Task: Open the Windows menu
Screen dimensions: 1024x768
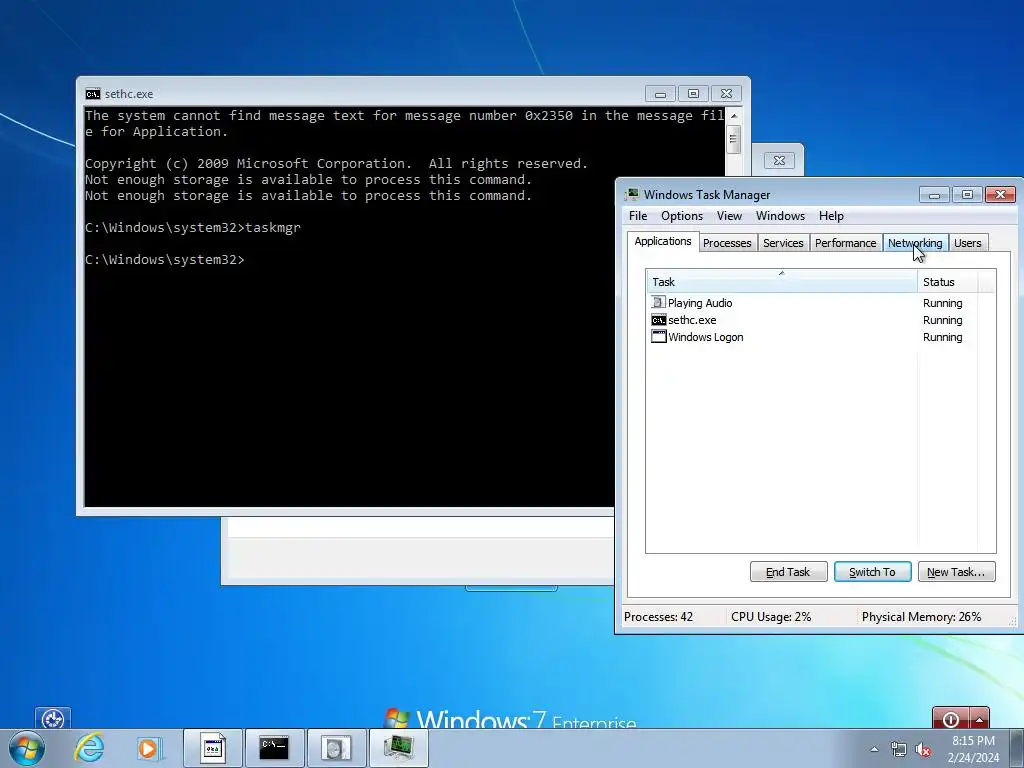Action: (x=780, y=216)
